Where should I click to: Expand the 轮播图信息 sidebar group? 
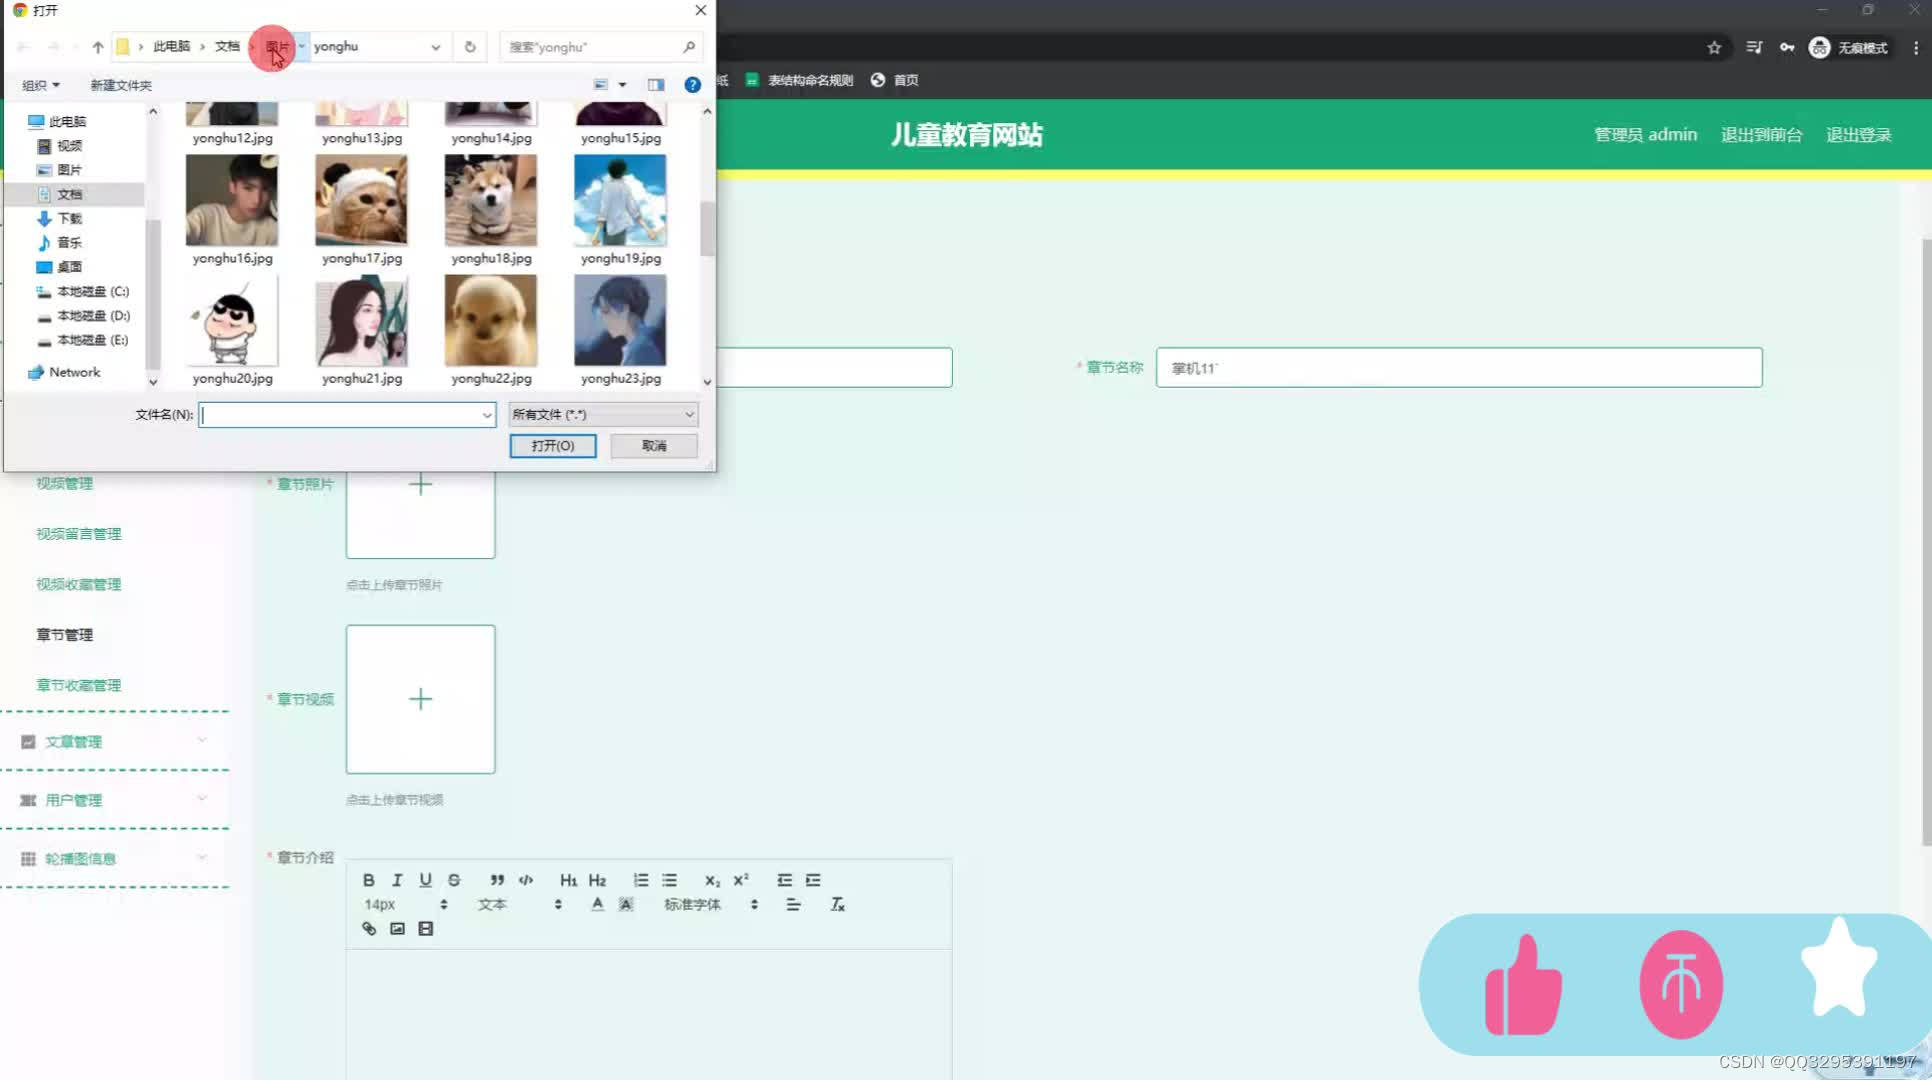point(115,858)
